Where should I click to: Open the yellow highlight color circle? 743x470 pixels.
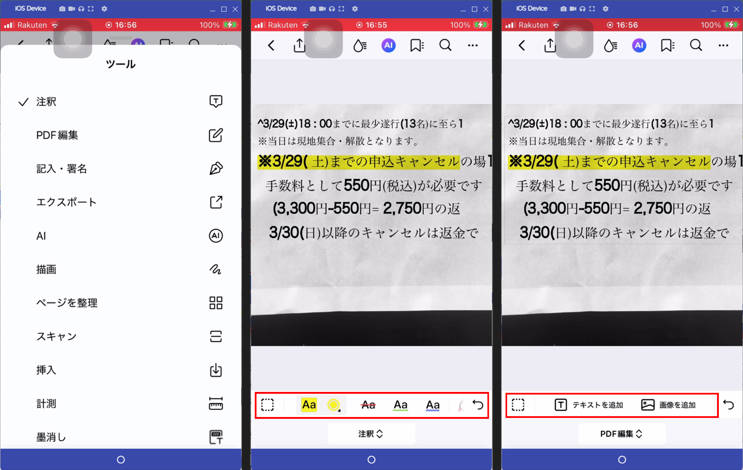334,405
